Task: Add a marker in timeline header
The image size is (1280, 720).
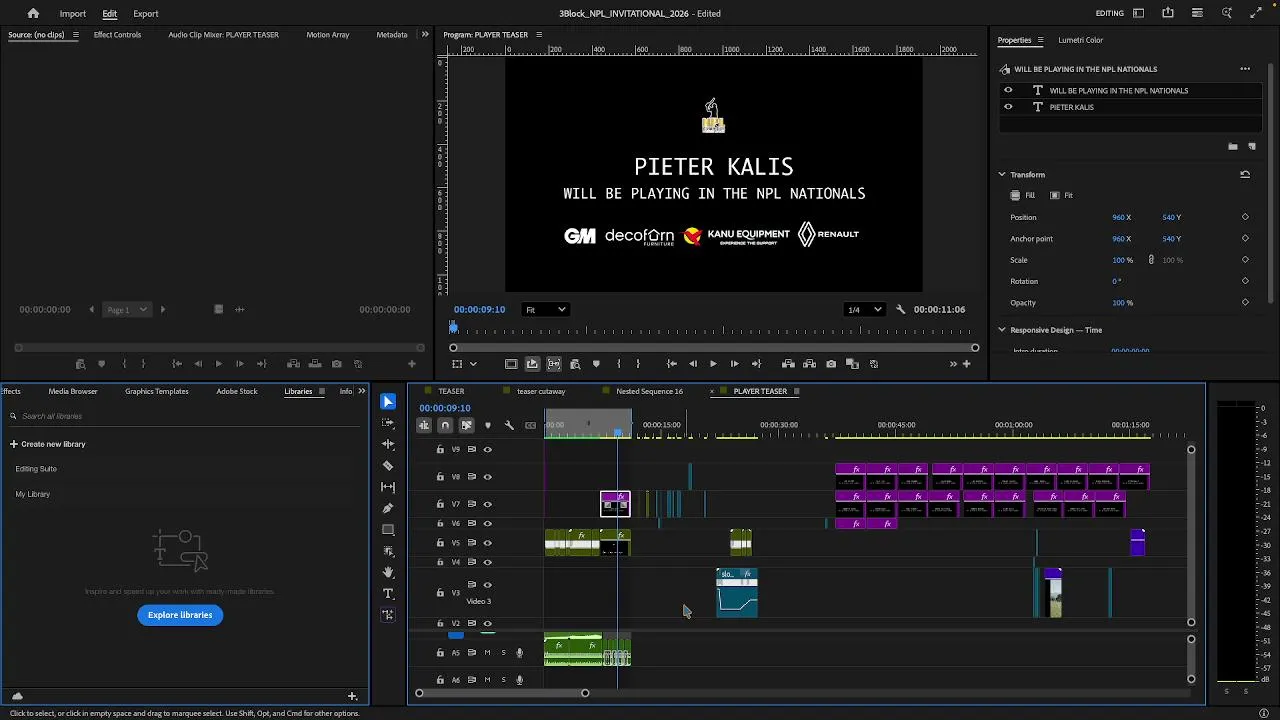Action: coord(488,425)
